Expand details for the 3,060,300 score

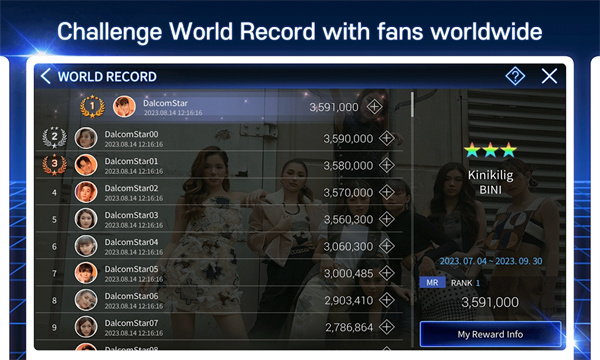coord(387,246)
